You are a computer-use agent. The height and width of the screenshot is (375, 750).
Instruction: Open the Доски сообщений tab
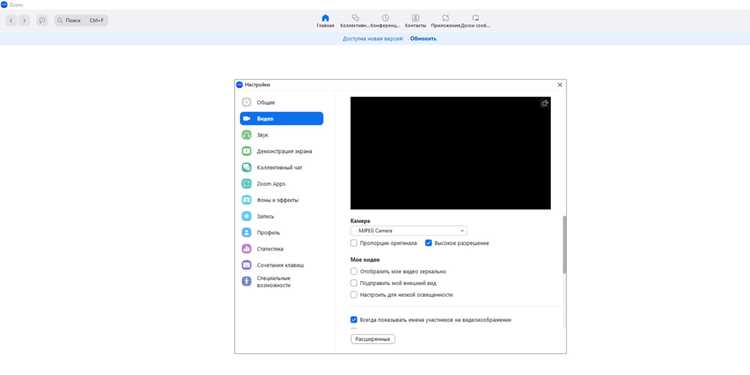pyautogui.click(x=475, y=21)
